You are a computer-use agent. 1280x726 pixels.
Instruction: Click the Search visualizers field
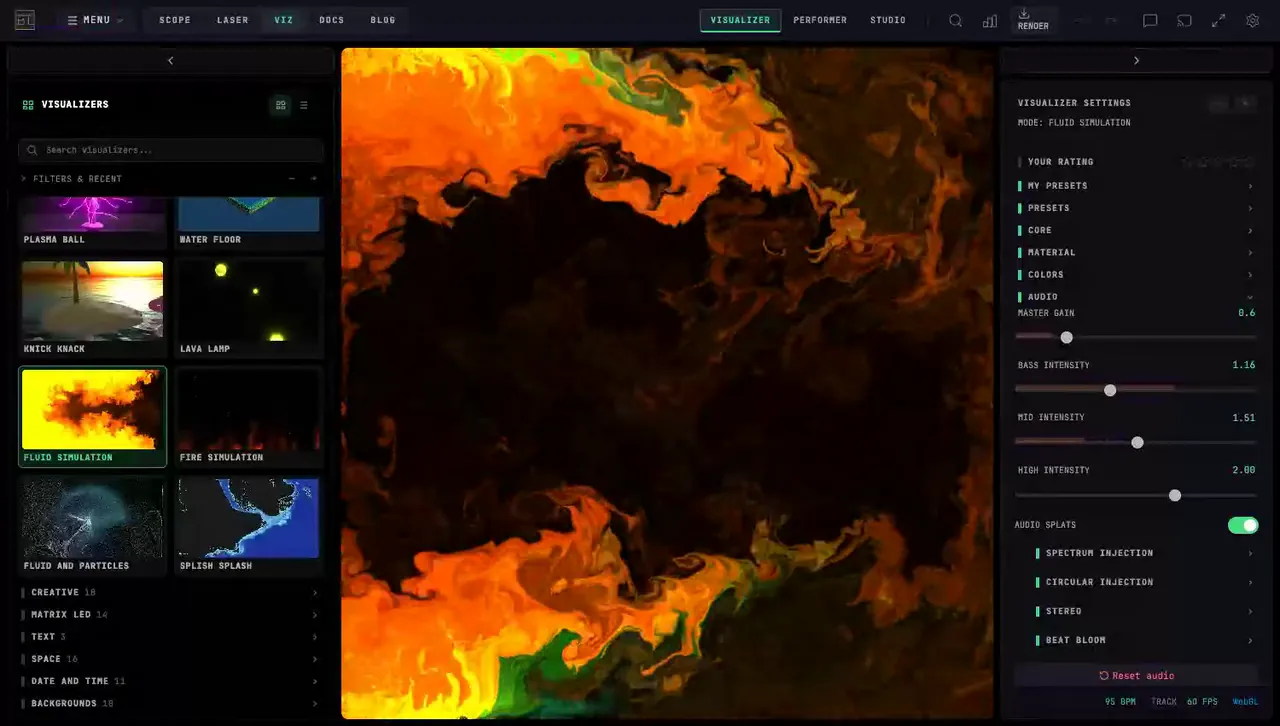[x=171, y=150]
